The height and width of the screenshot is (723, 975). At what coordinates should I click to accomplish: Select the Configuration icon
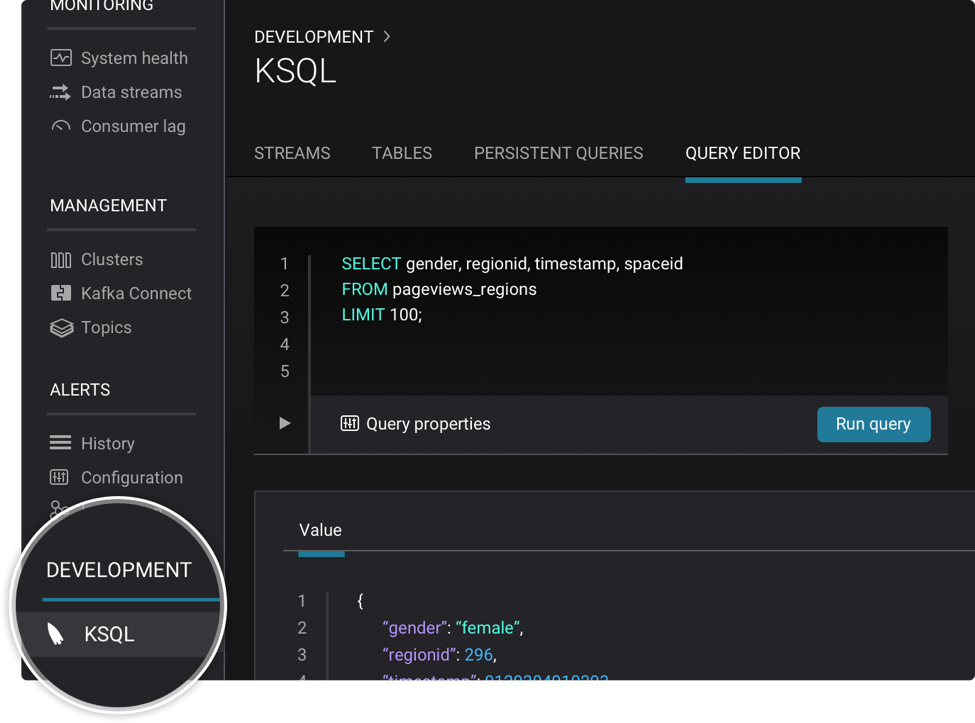tap(62, 477)
